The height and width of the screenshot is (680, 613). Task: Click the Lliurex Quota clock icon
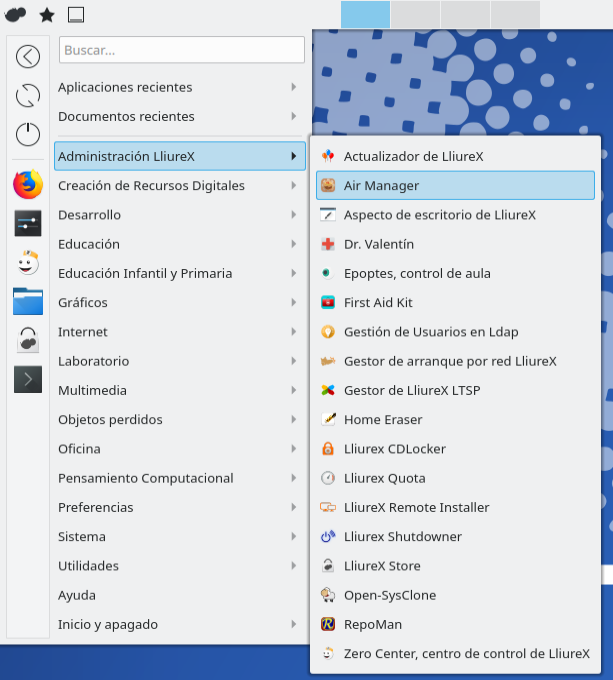pos(328,478)
